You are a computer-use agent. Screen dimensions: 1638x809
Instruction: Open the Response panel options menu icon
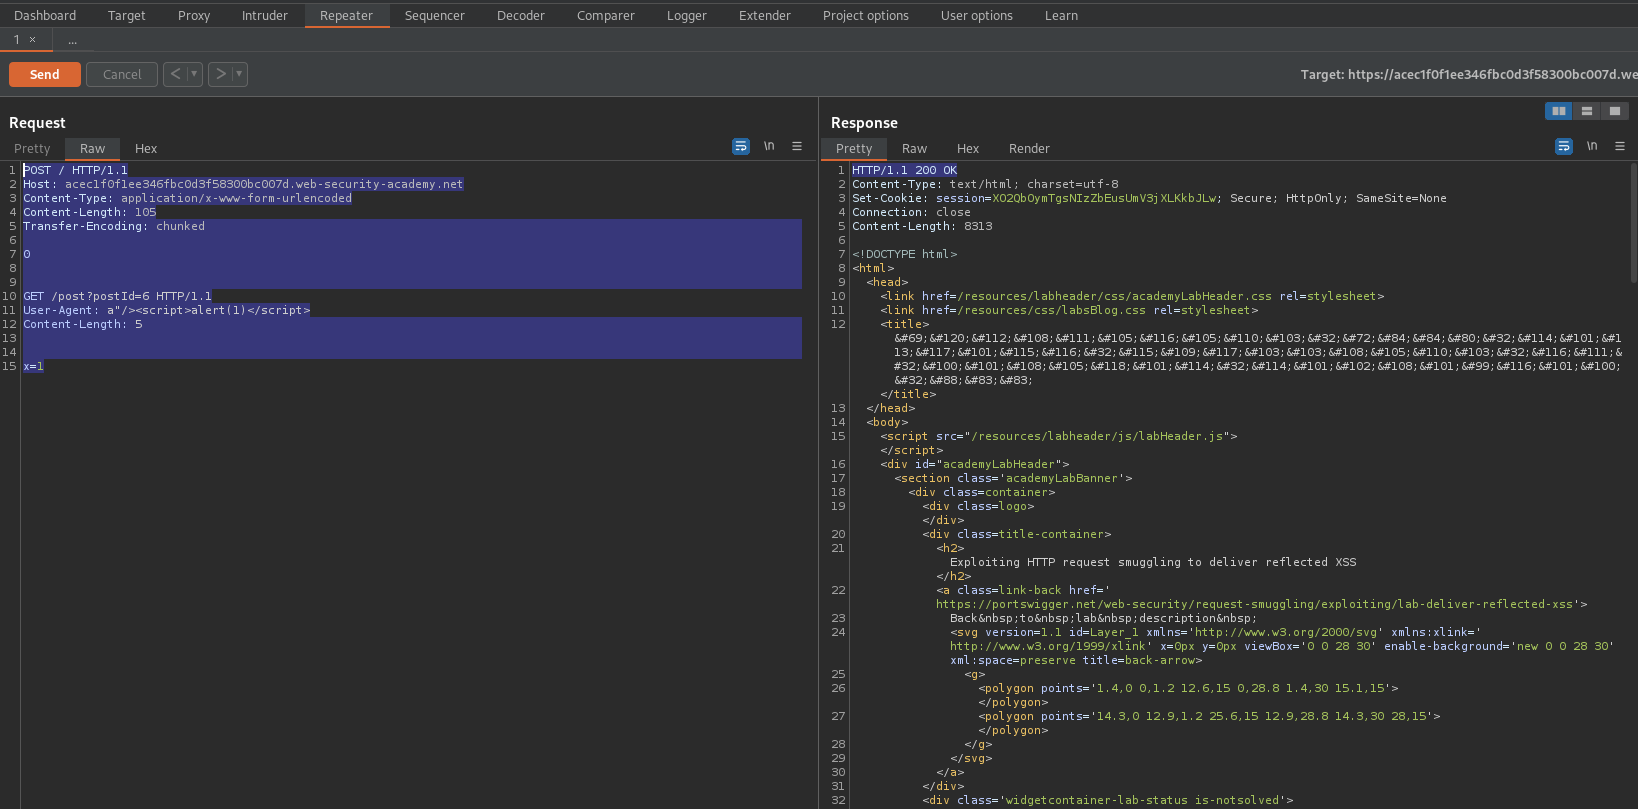1620,146
